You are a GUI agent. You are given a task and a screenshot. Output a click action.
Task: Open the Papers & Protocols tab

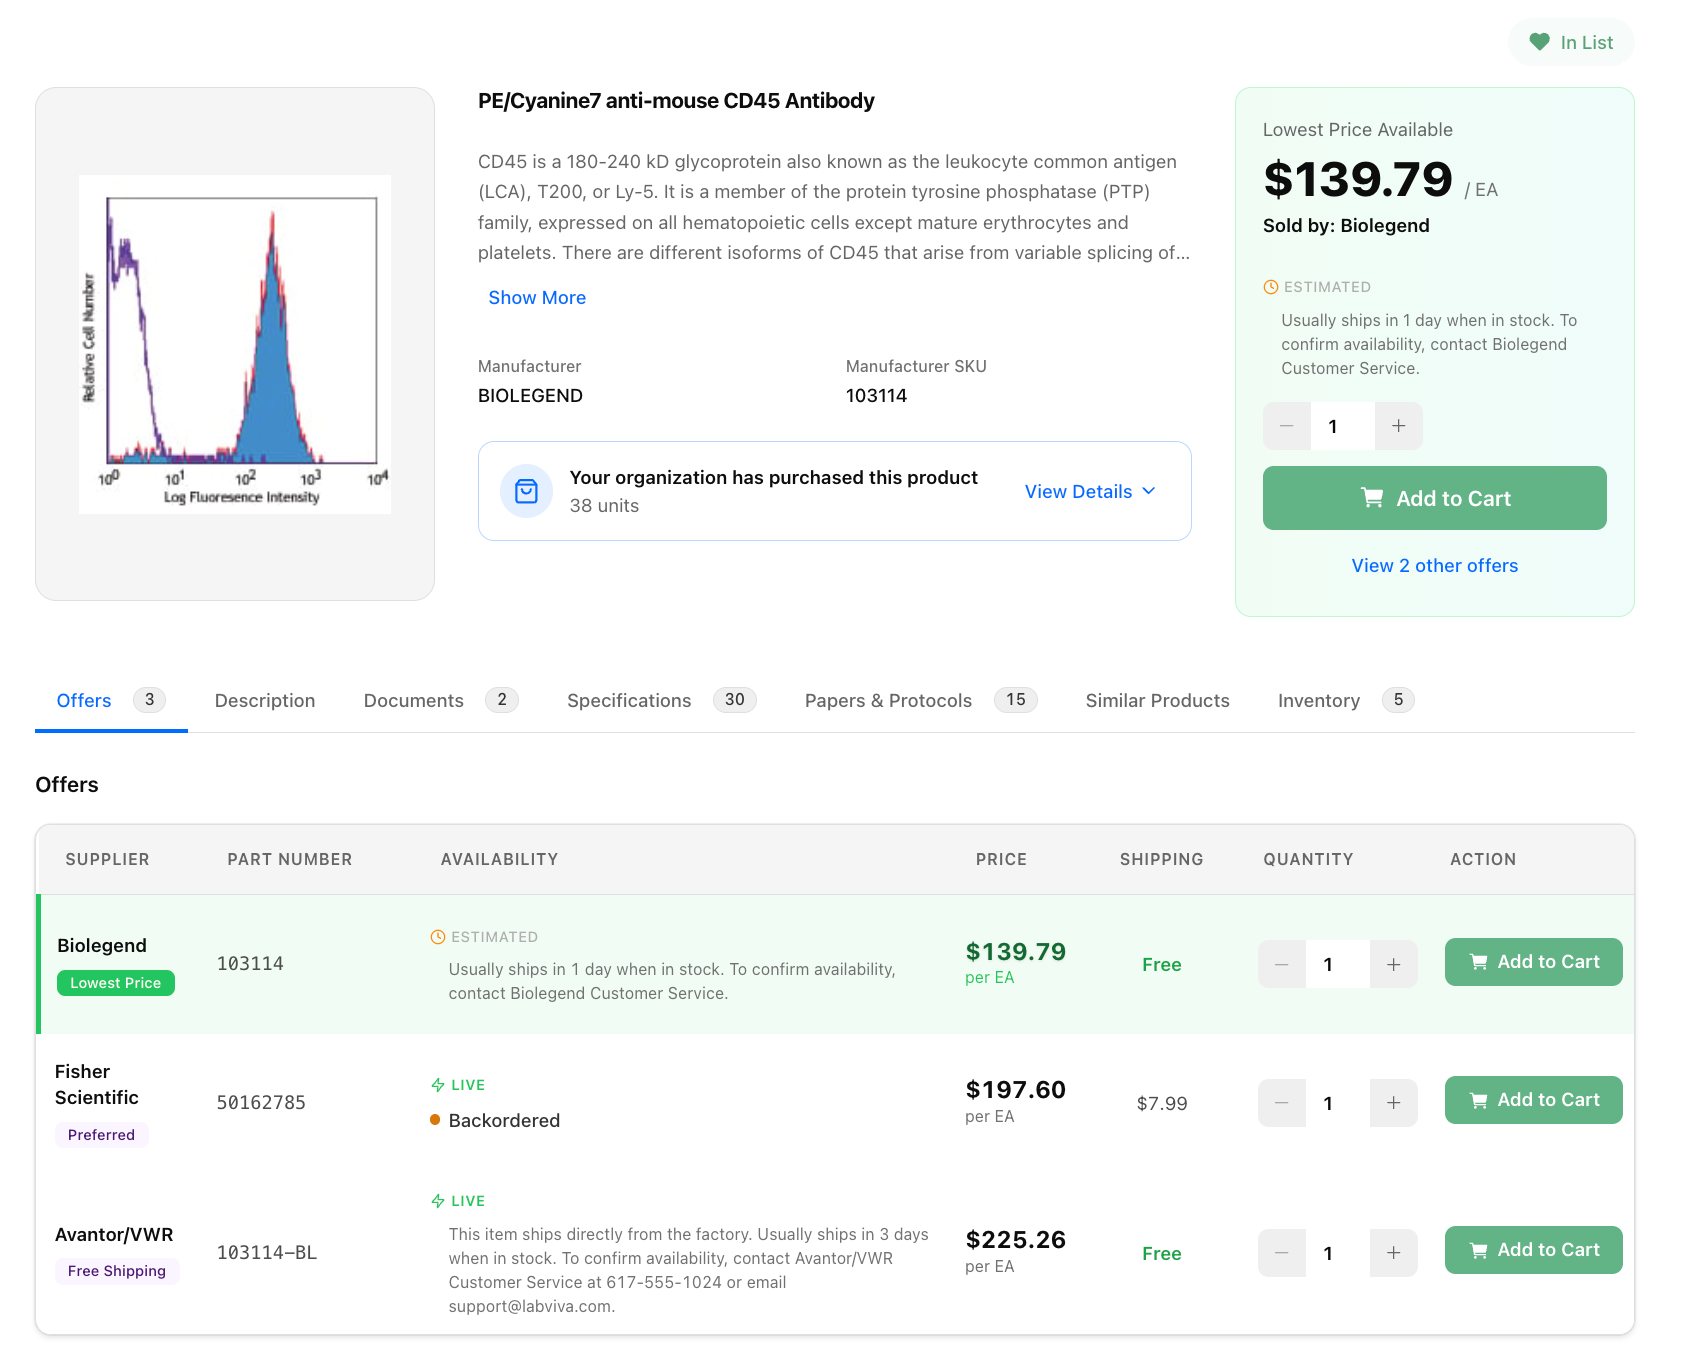(921, 700)
